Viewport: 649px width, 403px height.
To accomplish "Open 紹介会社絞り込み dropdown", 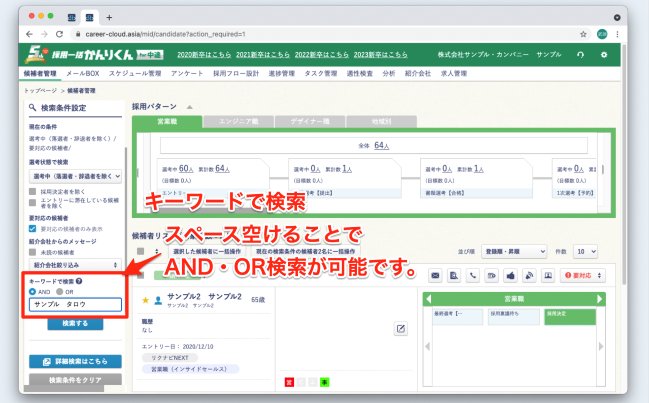I will click(x=75, y=265).
